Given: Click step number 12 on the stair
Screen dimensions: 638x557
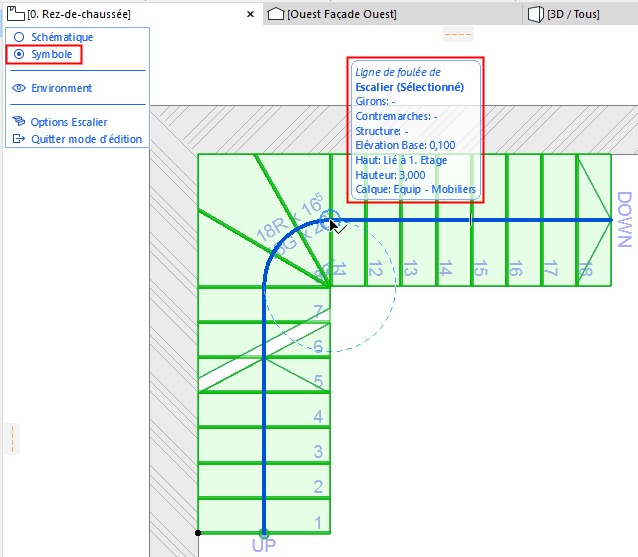Looking at the screenshot, I should 375,269.
